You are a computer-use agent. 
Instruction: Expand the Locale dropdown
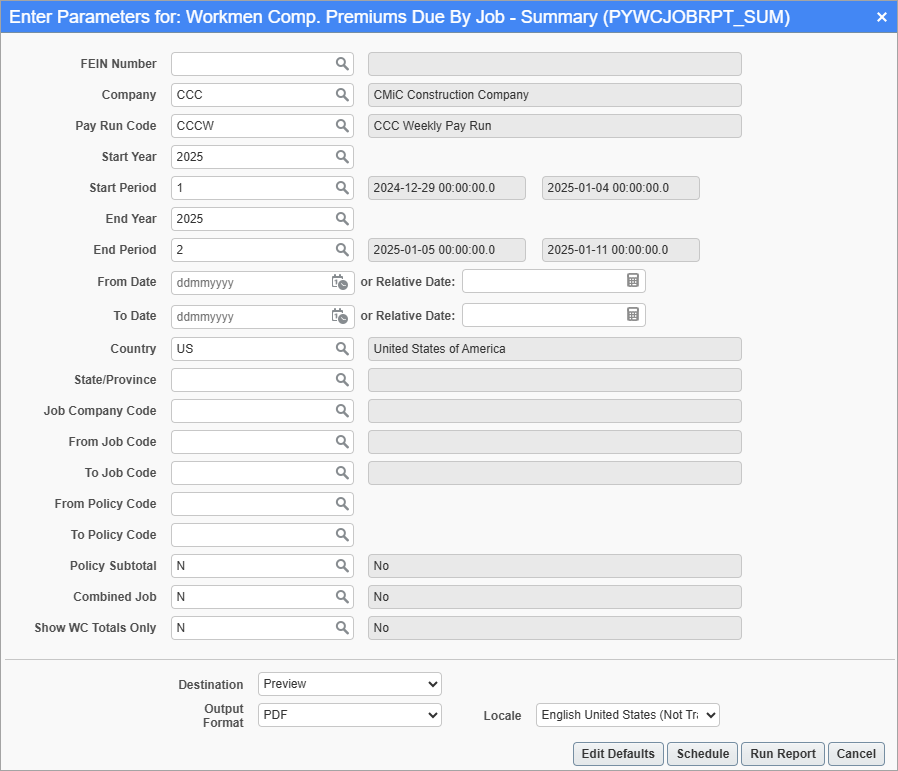click(x=627, y=715)
